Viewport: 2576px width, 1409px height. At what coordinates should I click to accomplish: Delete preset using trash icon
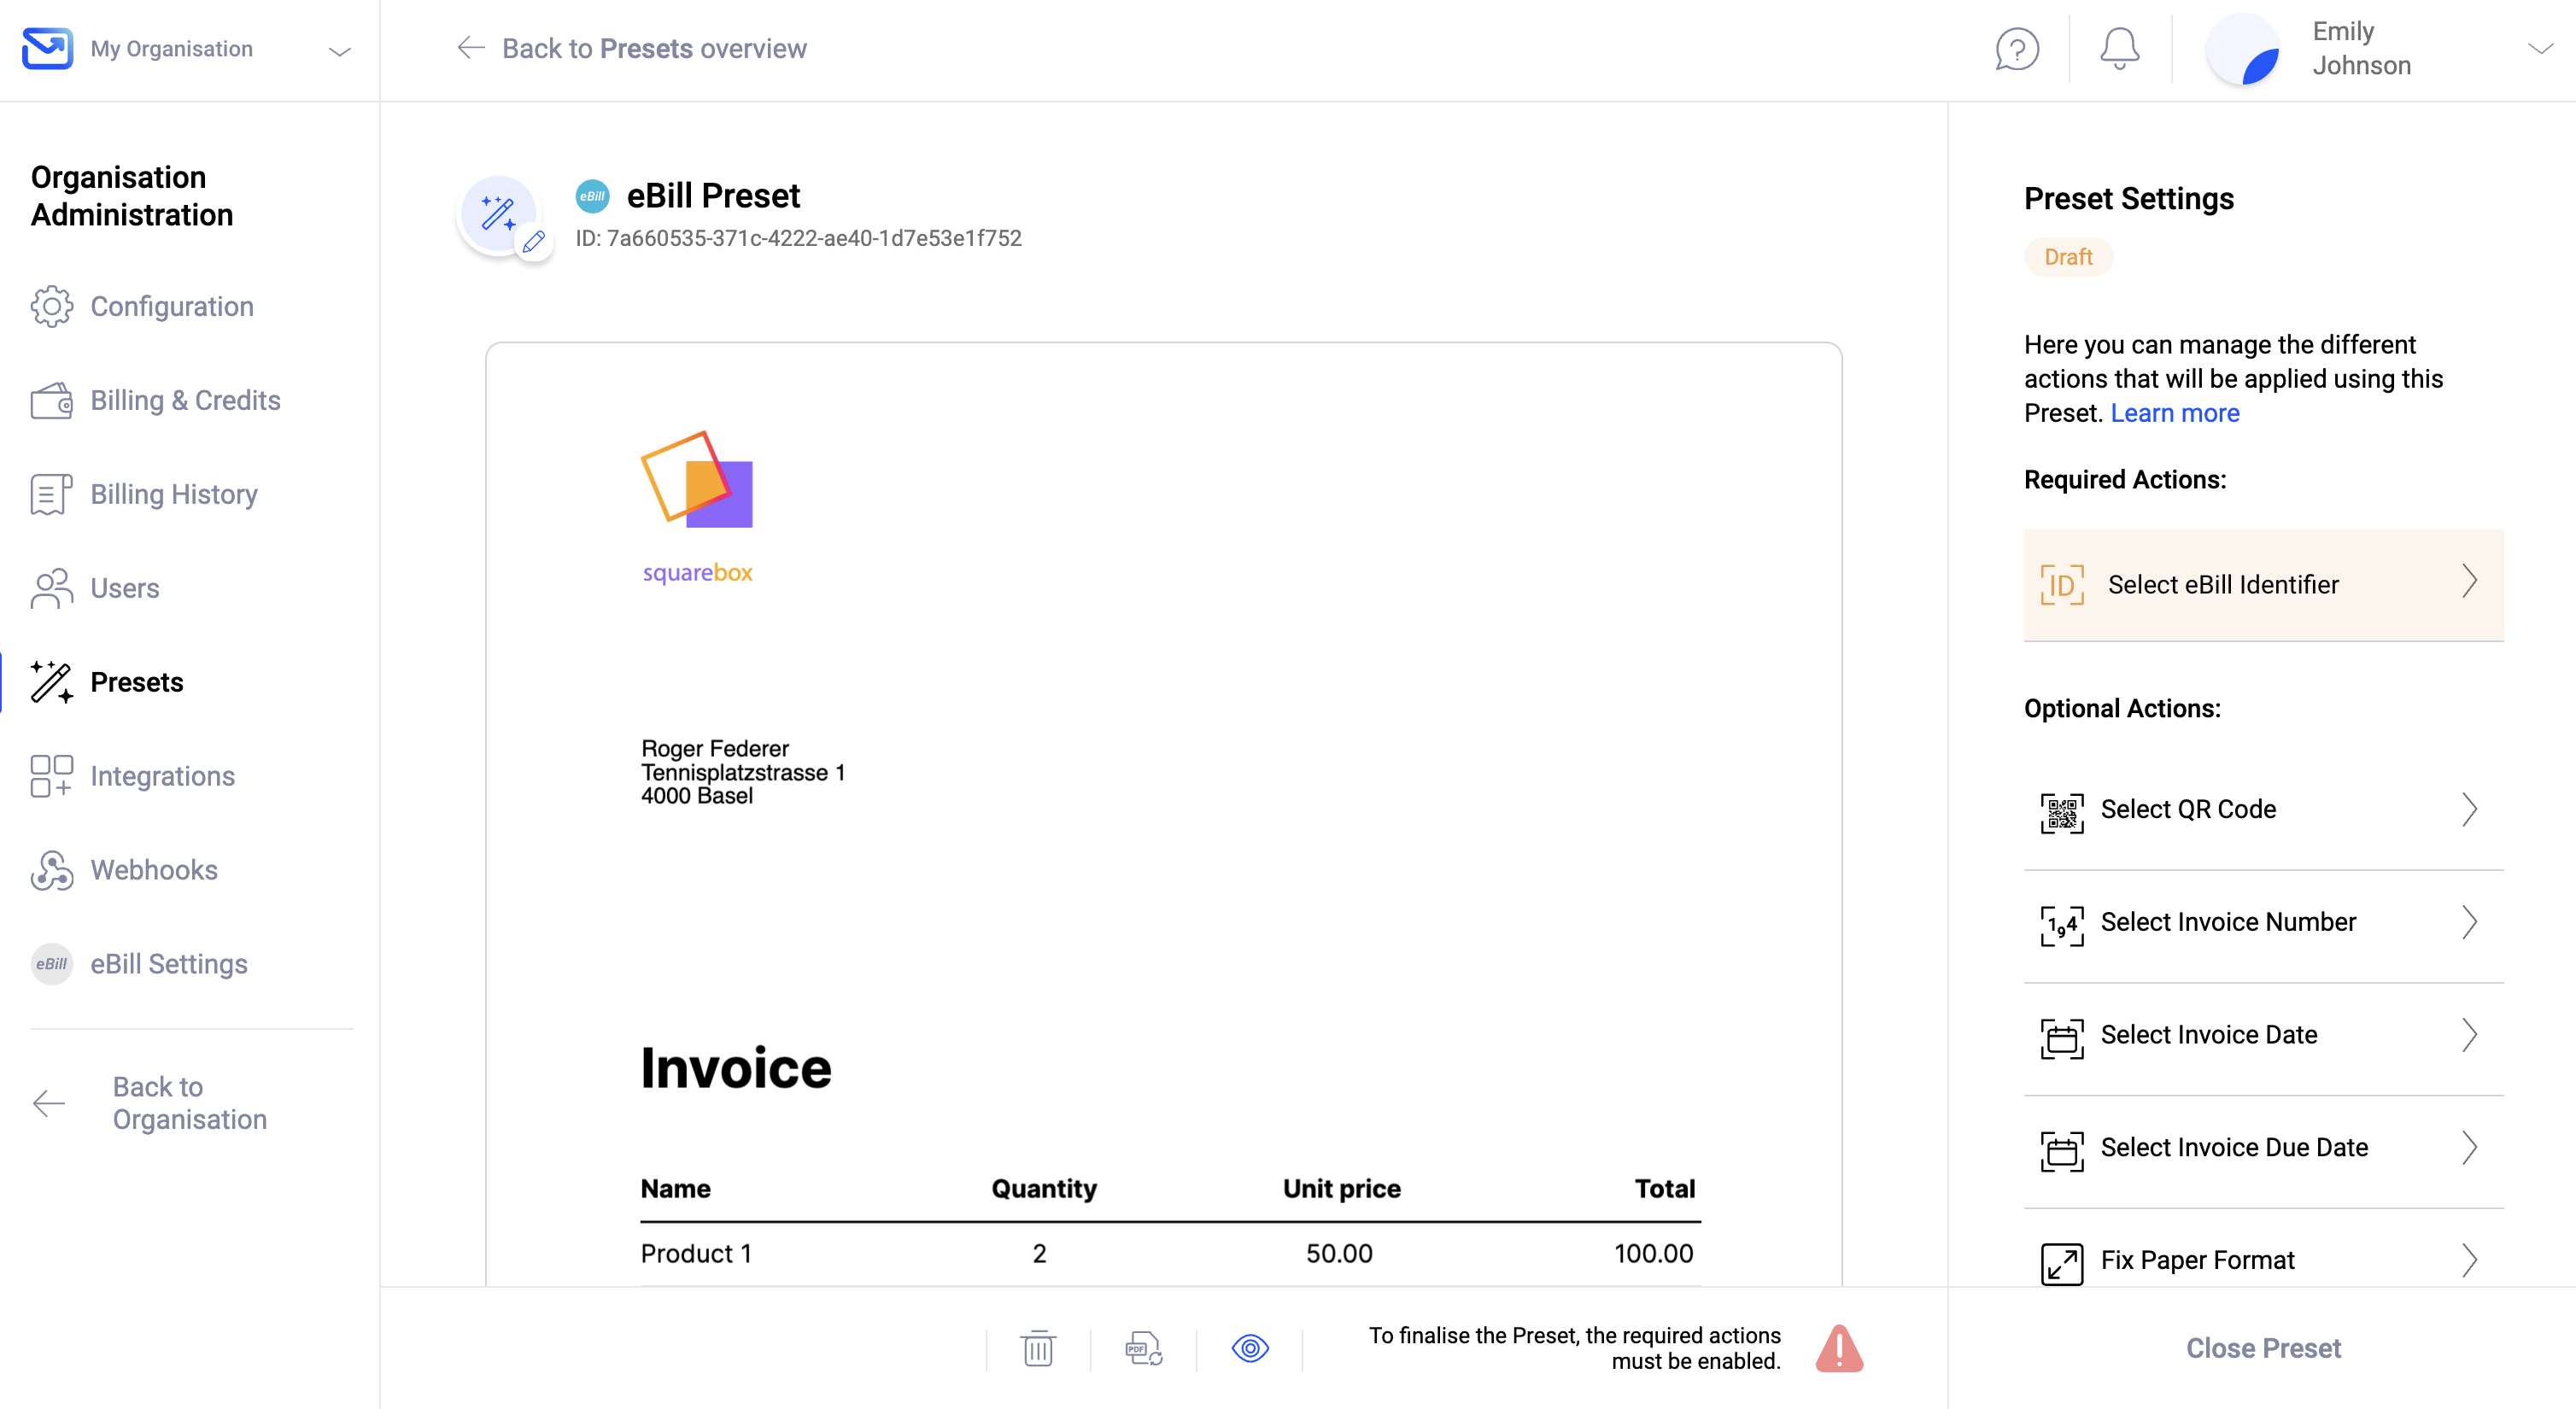pos(1038,1348)
